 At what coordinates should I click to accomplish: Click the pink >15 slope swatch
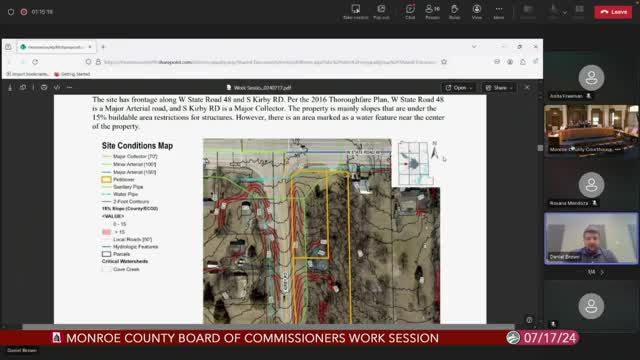pyautogui.click(x=106, y=232)
